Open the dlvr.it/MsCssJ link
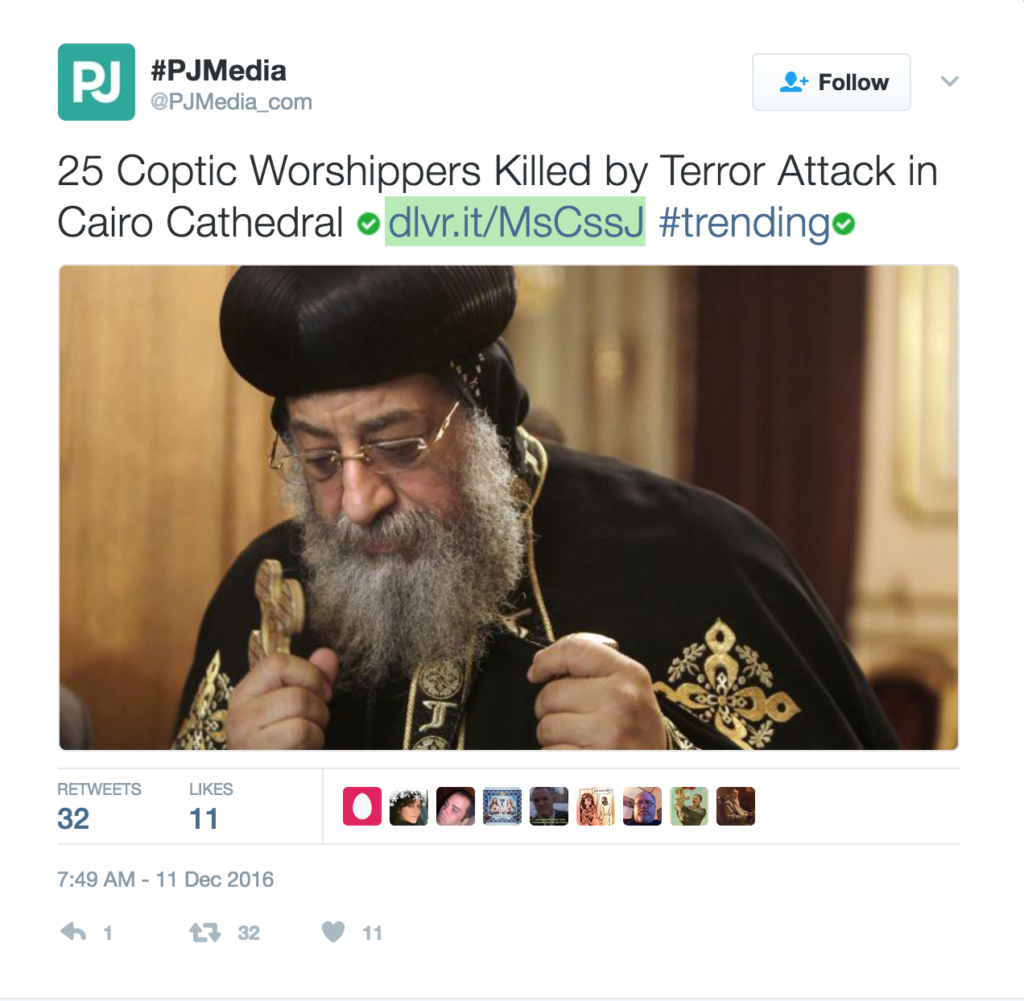This screenshot has height=1001, width=1024. click(x=515, y=221)
